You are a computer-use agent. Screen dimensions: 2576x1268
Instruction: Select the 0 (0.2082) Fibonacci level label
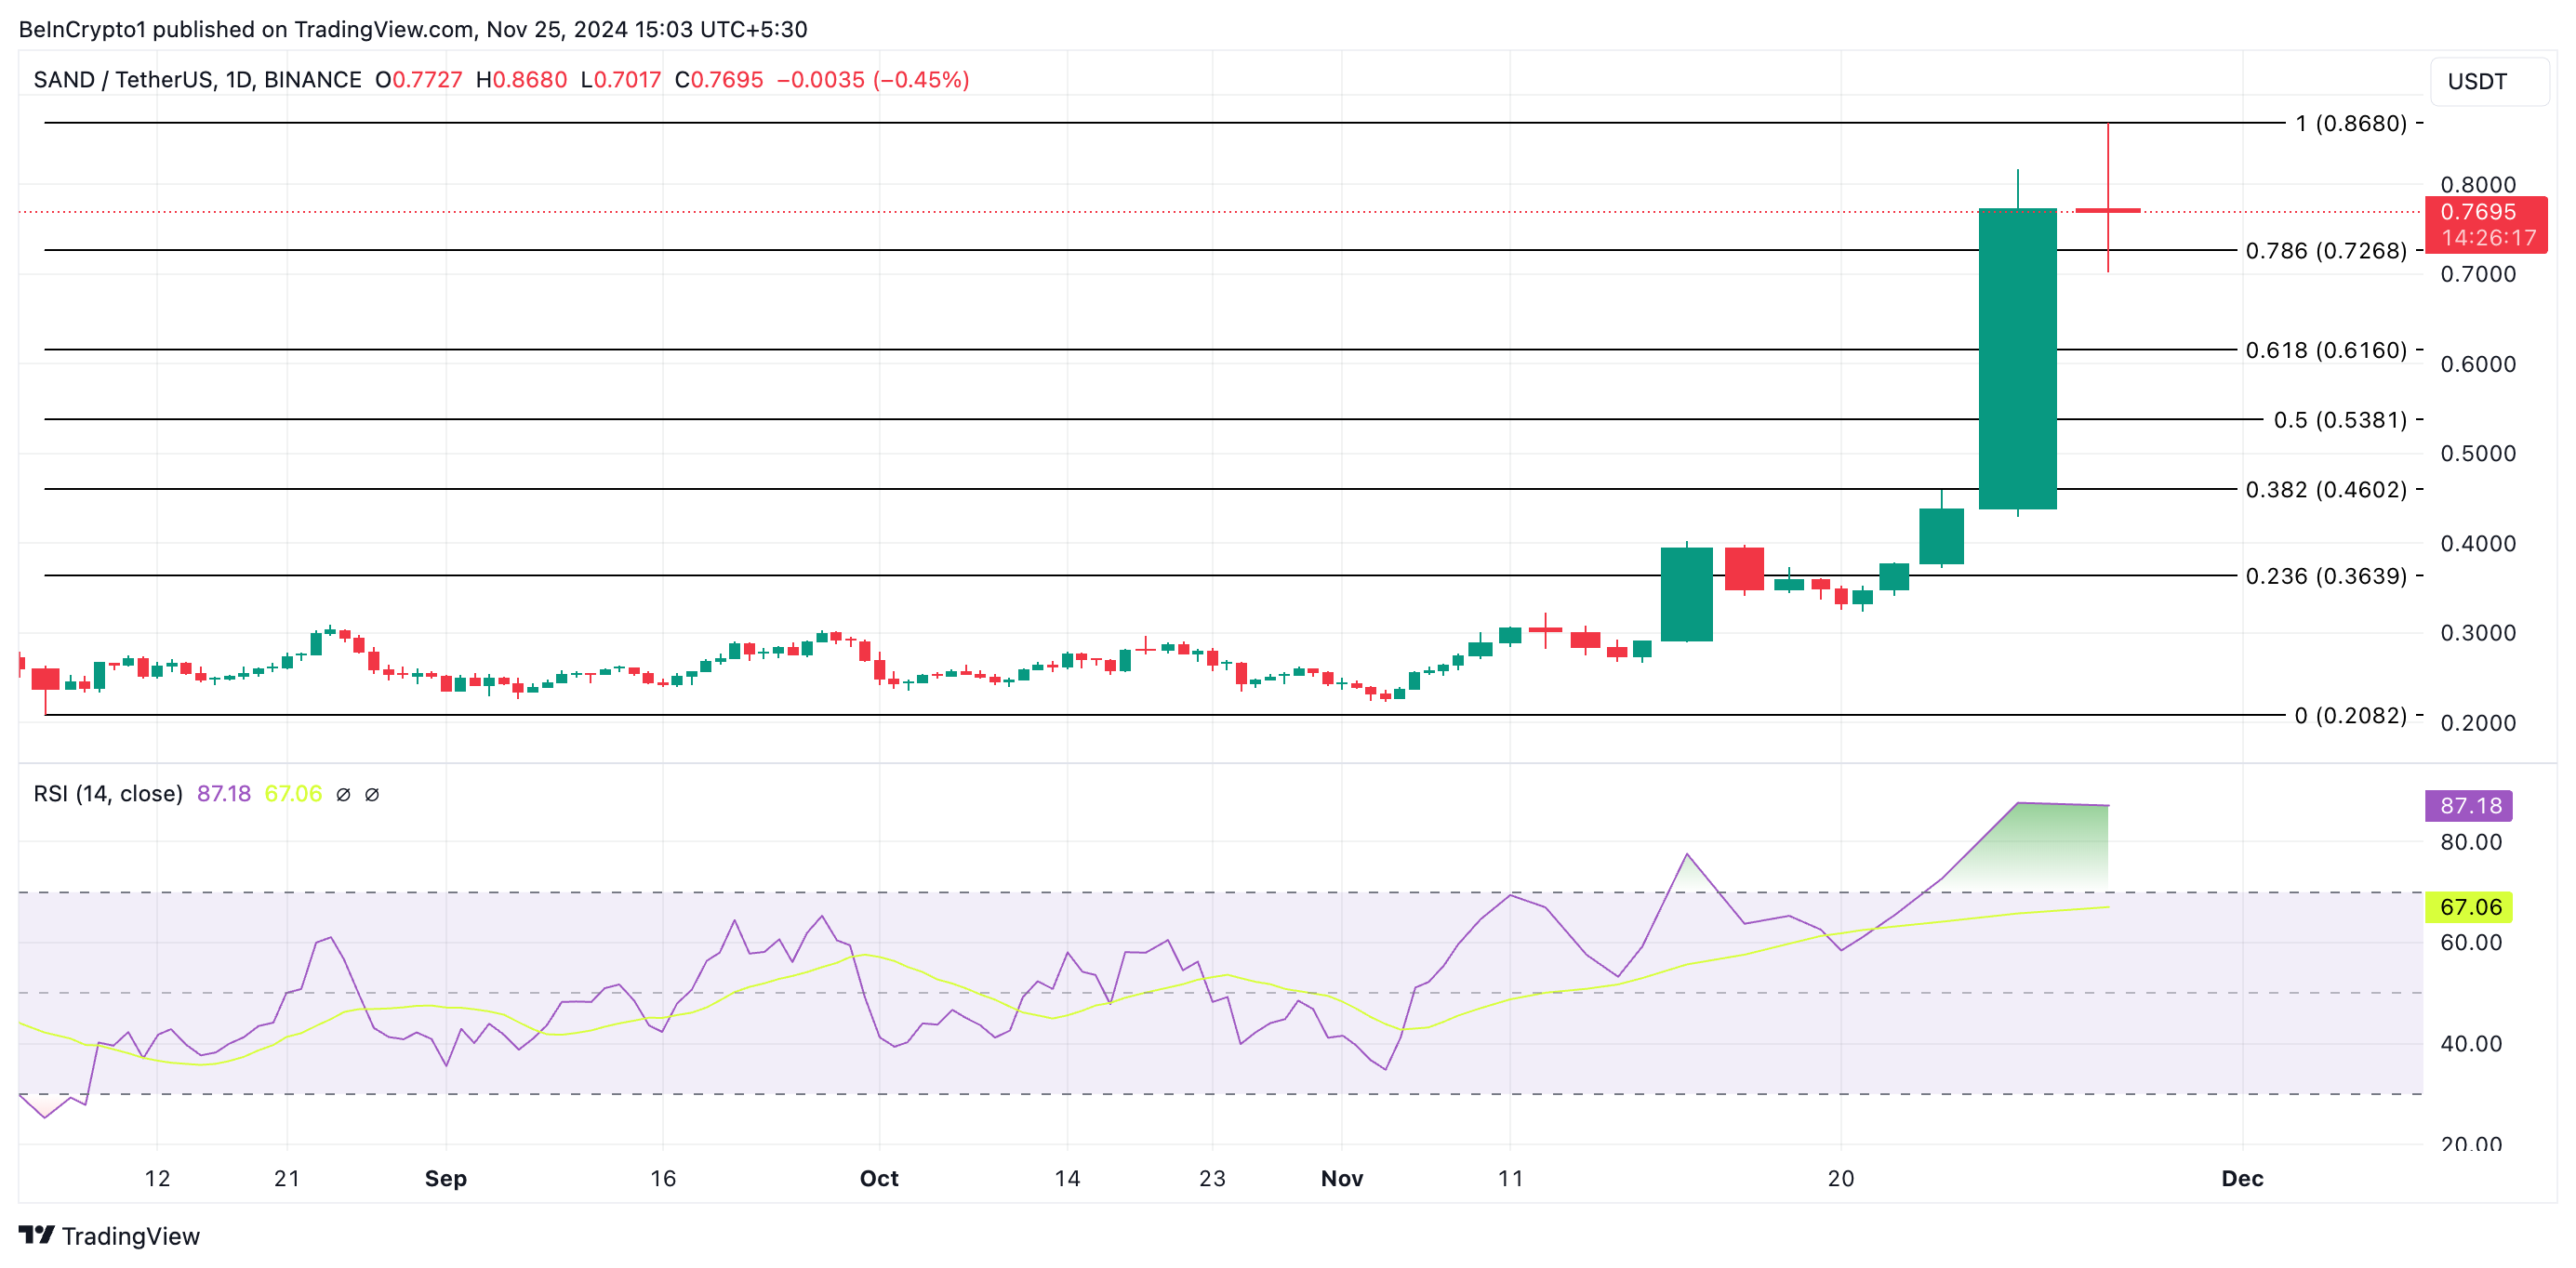click(x=2350, y=715)
